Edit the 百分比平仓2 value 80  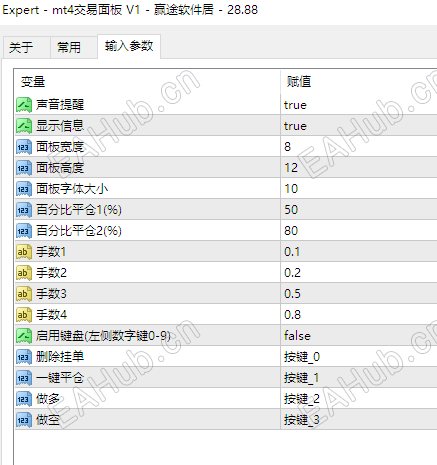pos(291,231)
